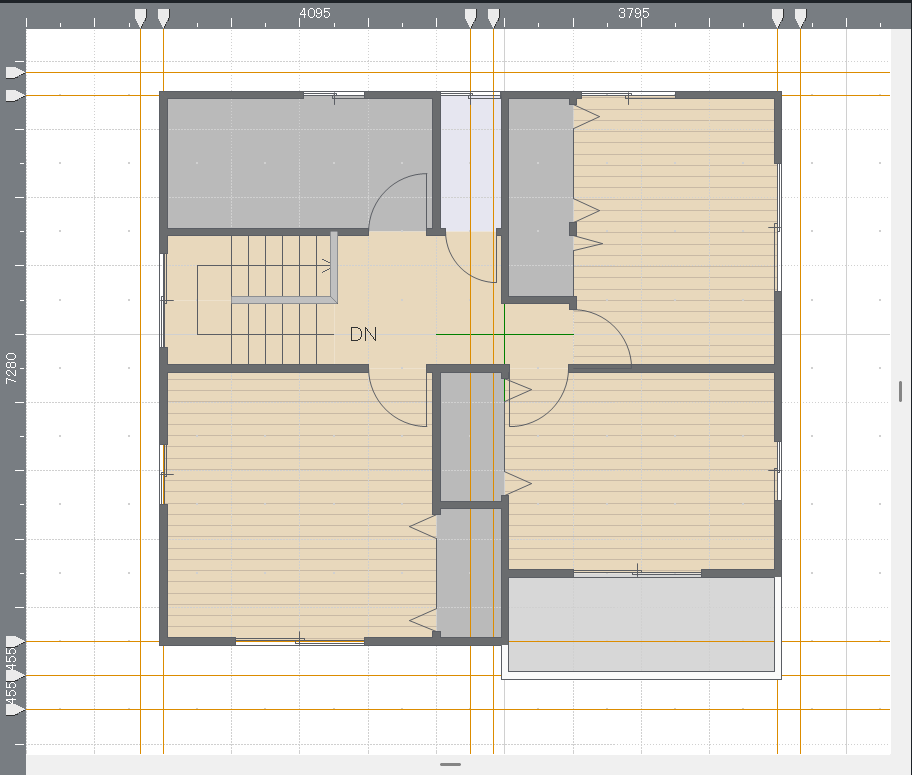
Task: Click the green crosshair in the hallway
Action: click(x=504, y=334)
